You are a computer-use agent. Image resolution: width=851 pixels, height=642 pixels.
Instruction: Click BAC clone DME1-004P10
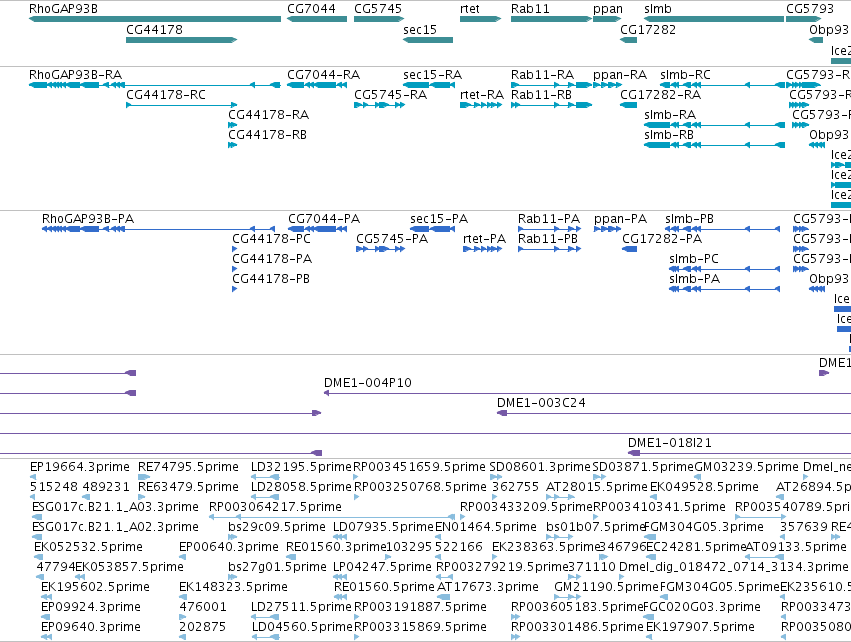[587, 393]
